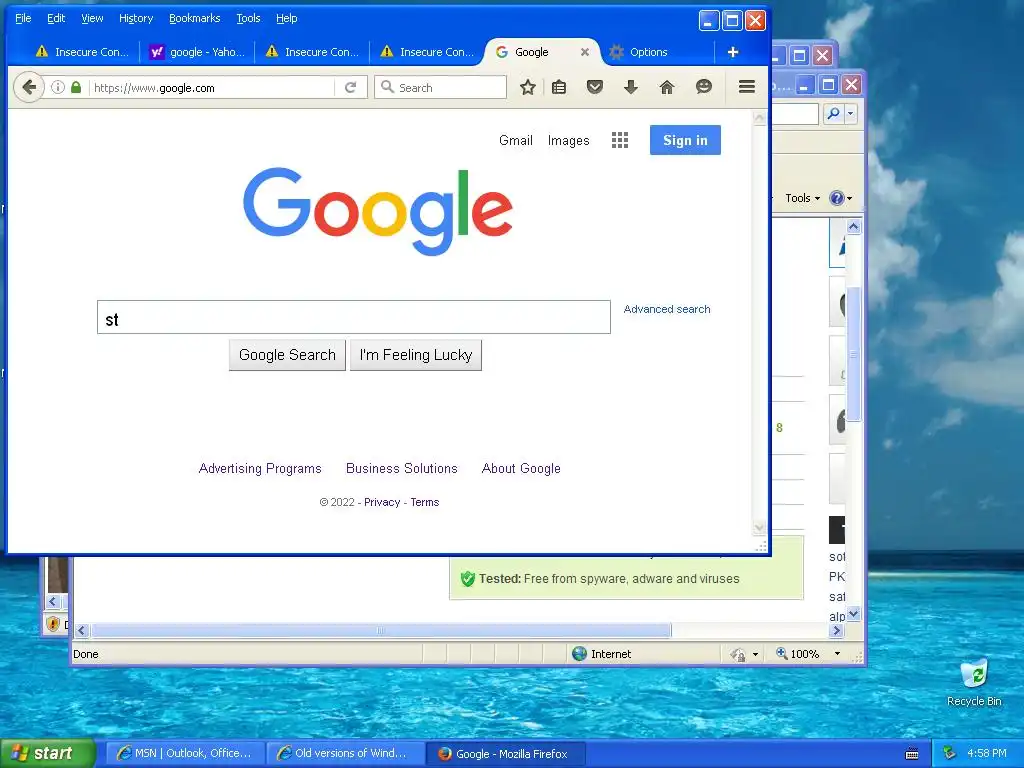Click IE horizontal scrollbar right arrow

point(837,630)
